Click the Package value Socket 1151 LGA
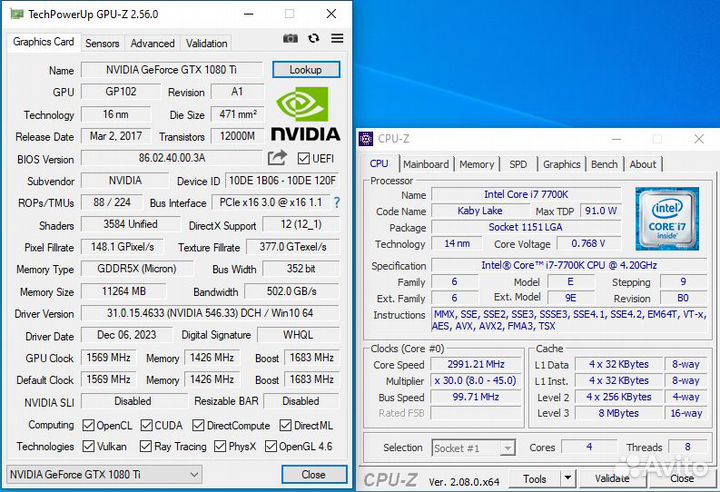Viewport: 720px width, 492px height. pos(526,227)
